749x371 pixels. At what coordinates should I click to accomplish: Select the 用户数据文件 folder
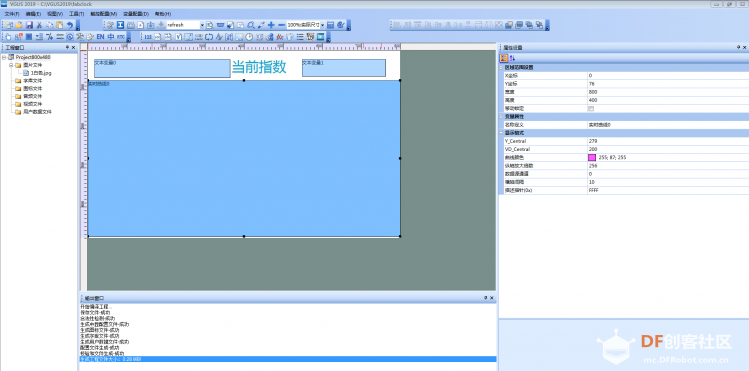coord(37,112)
